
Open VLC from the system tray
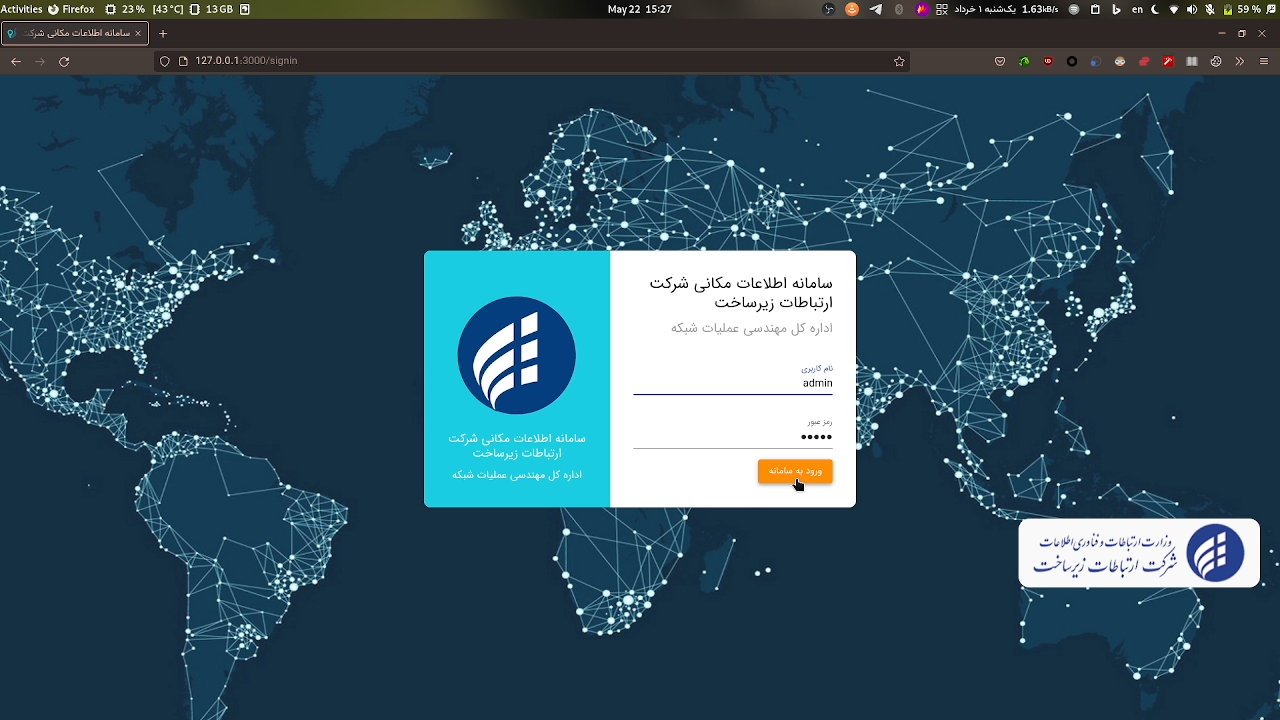point(852,10)
